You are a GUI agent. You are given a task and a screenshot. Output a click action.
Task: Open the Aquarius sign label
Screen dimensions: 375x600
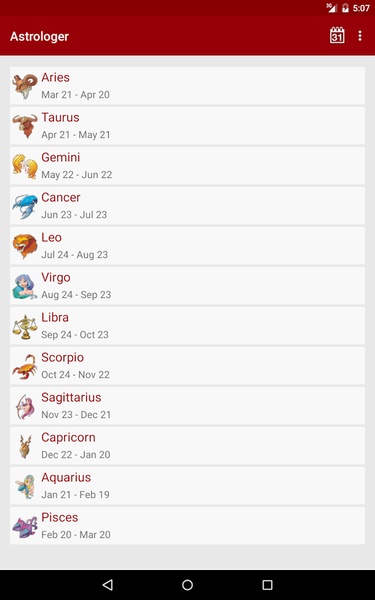[66, 477]
